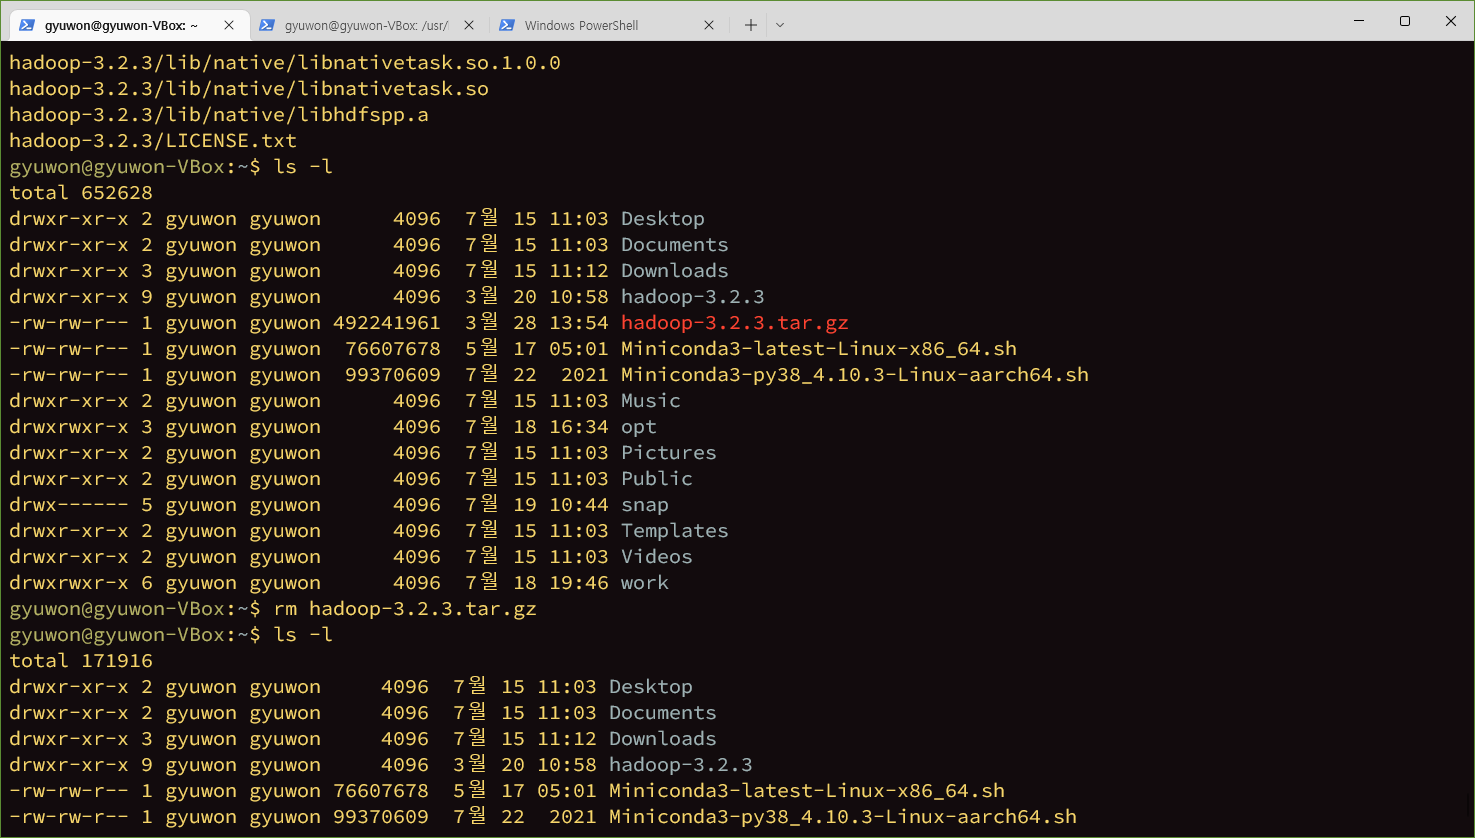Viewport: 1475px width, 838px height.
Task: Switch to the Windows PowerShell tab
Action: click(x=607, y=25)
